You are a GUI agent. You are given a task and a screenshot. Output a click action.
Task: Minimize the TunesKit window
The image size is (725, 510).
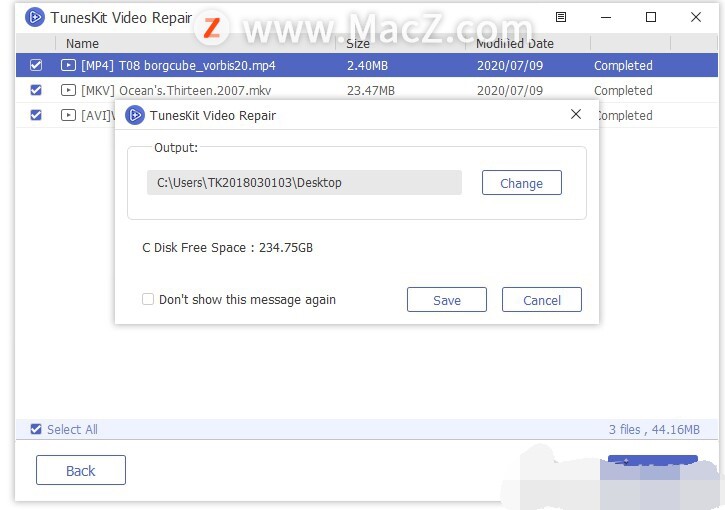point(606,18)
